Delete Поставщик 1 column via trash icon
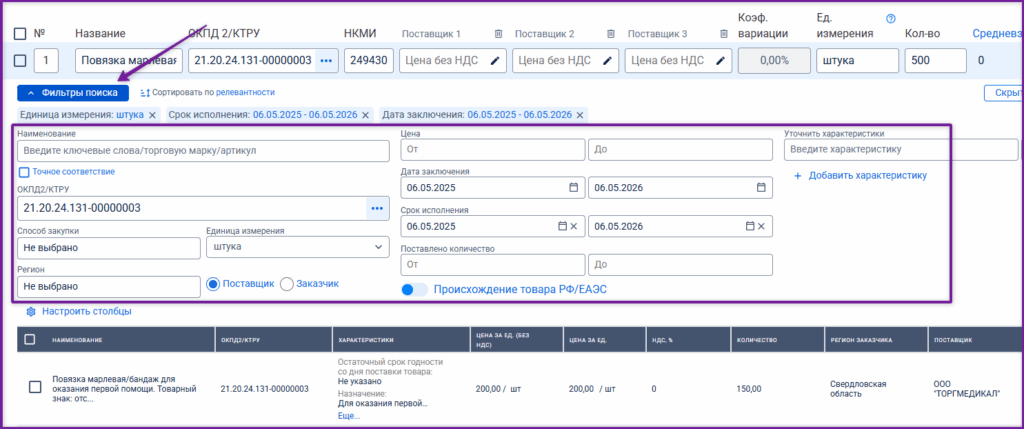 pyautogui.click(x=498, y=34)
